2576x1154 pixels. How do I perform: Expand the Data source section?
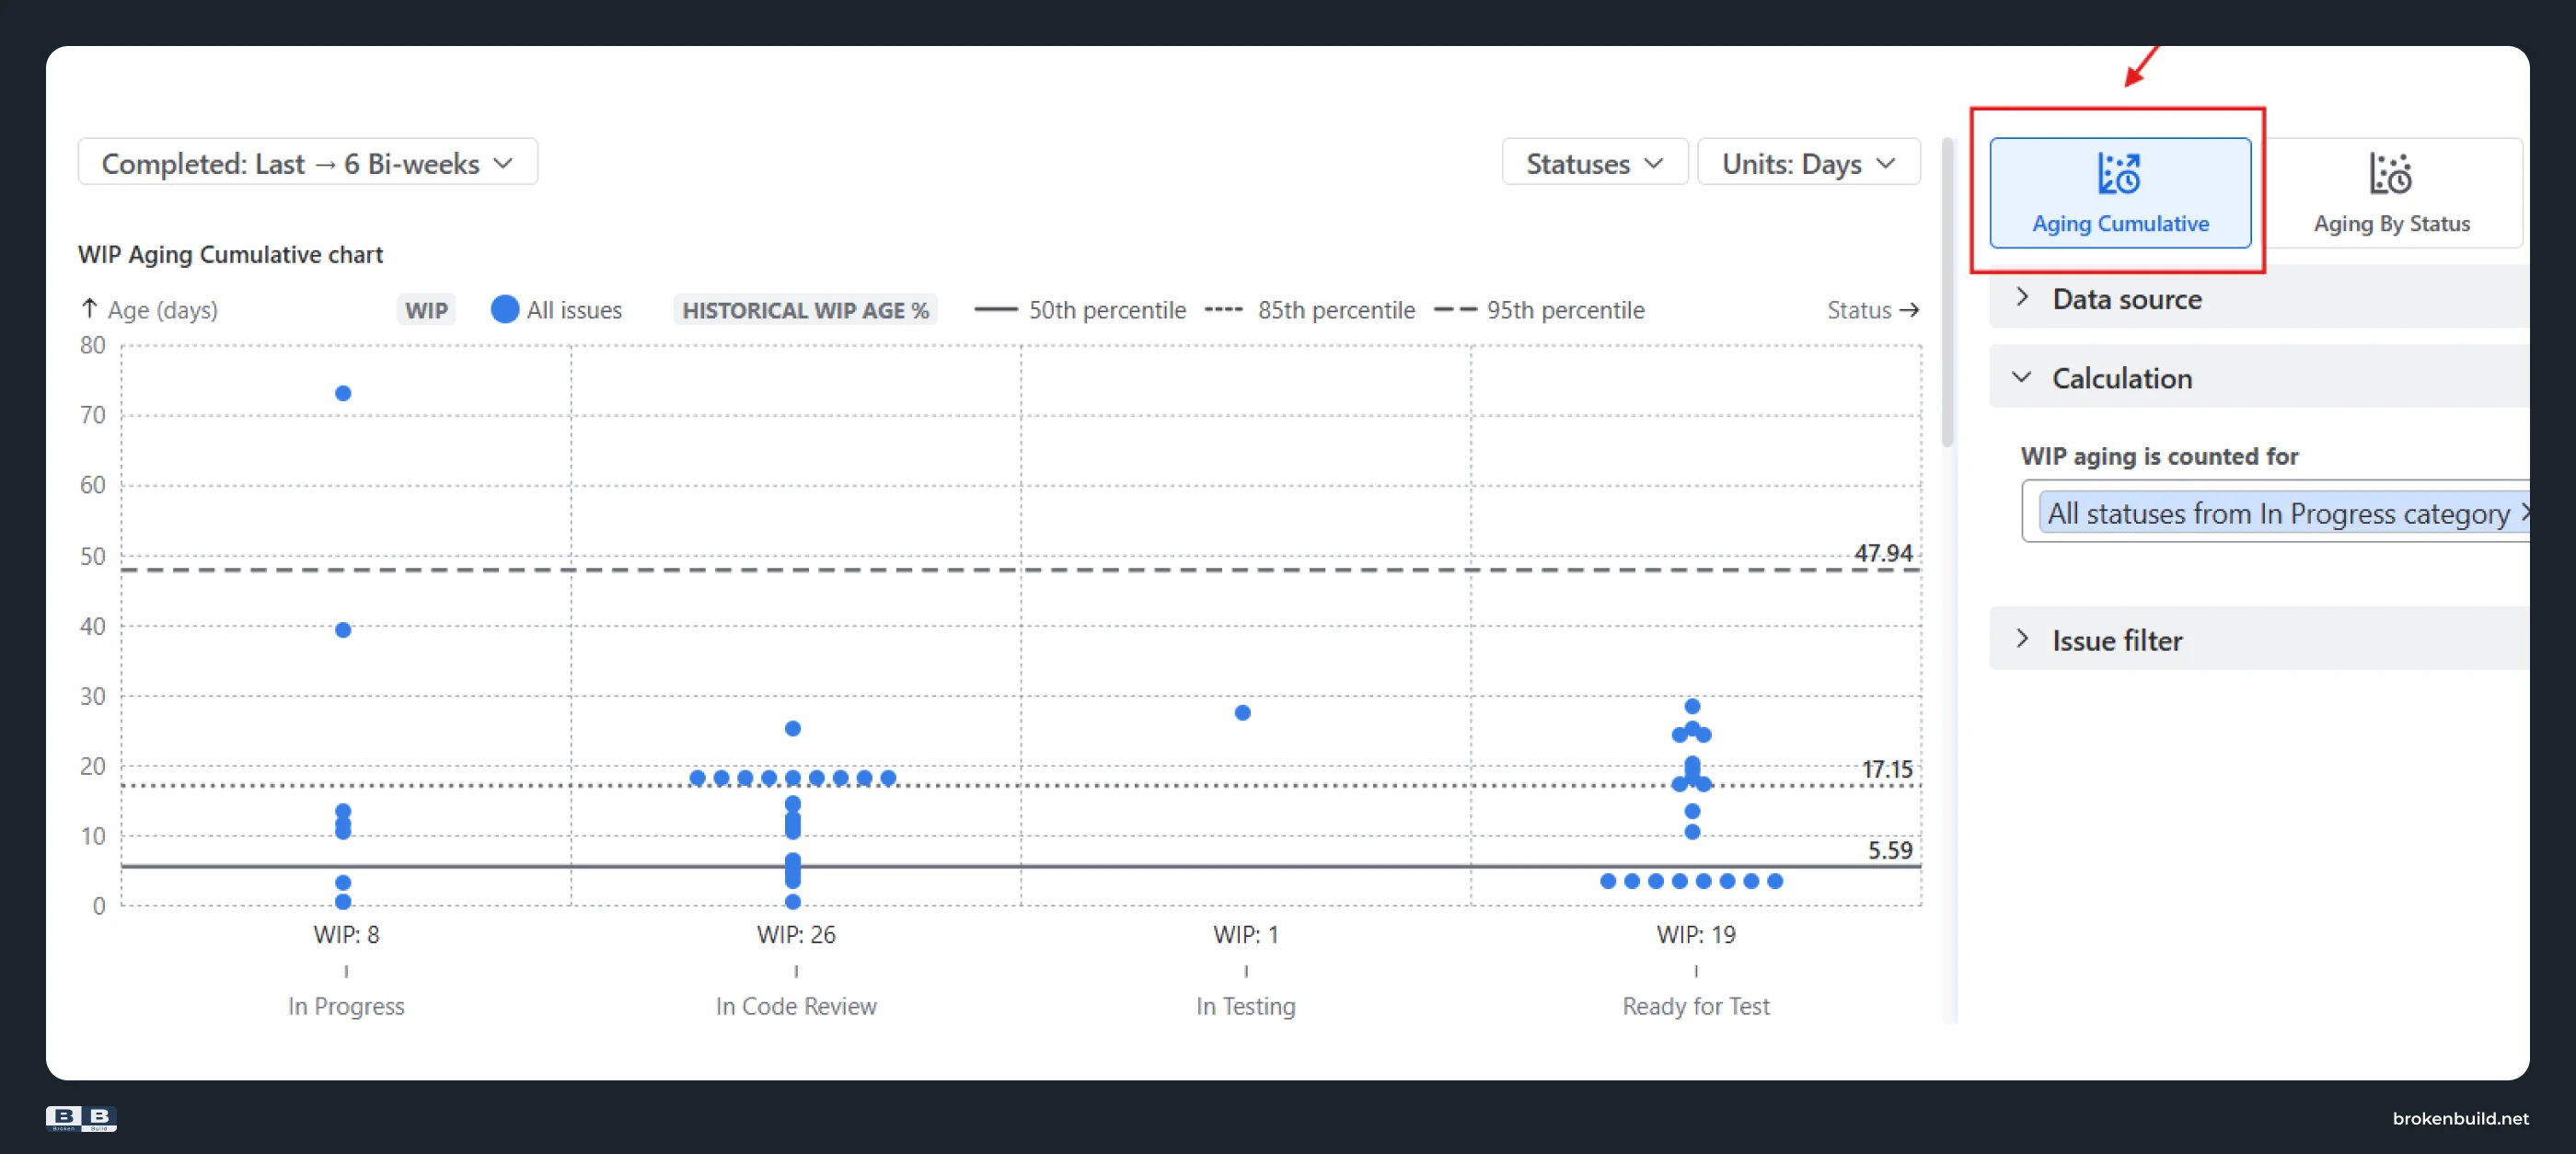2259,298
